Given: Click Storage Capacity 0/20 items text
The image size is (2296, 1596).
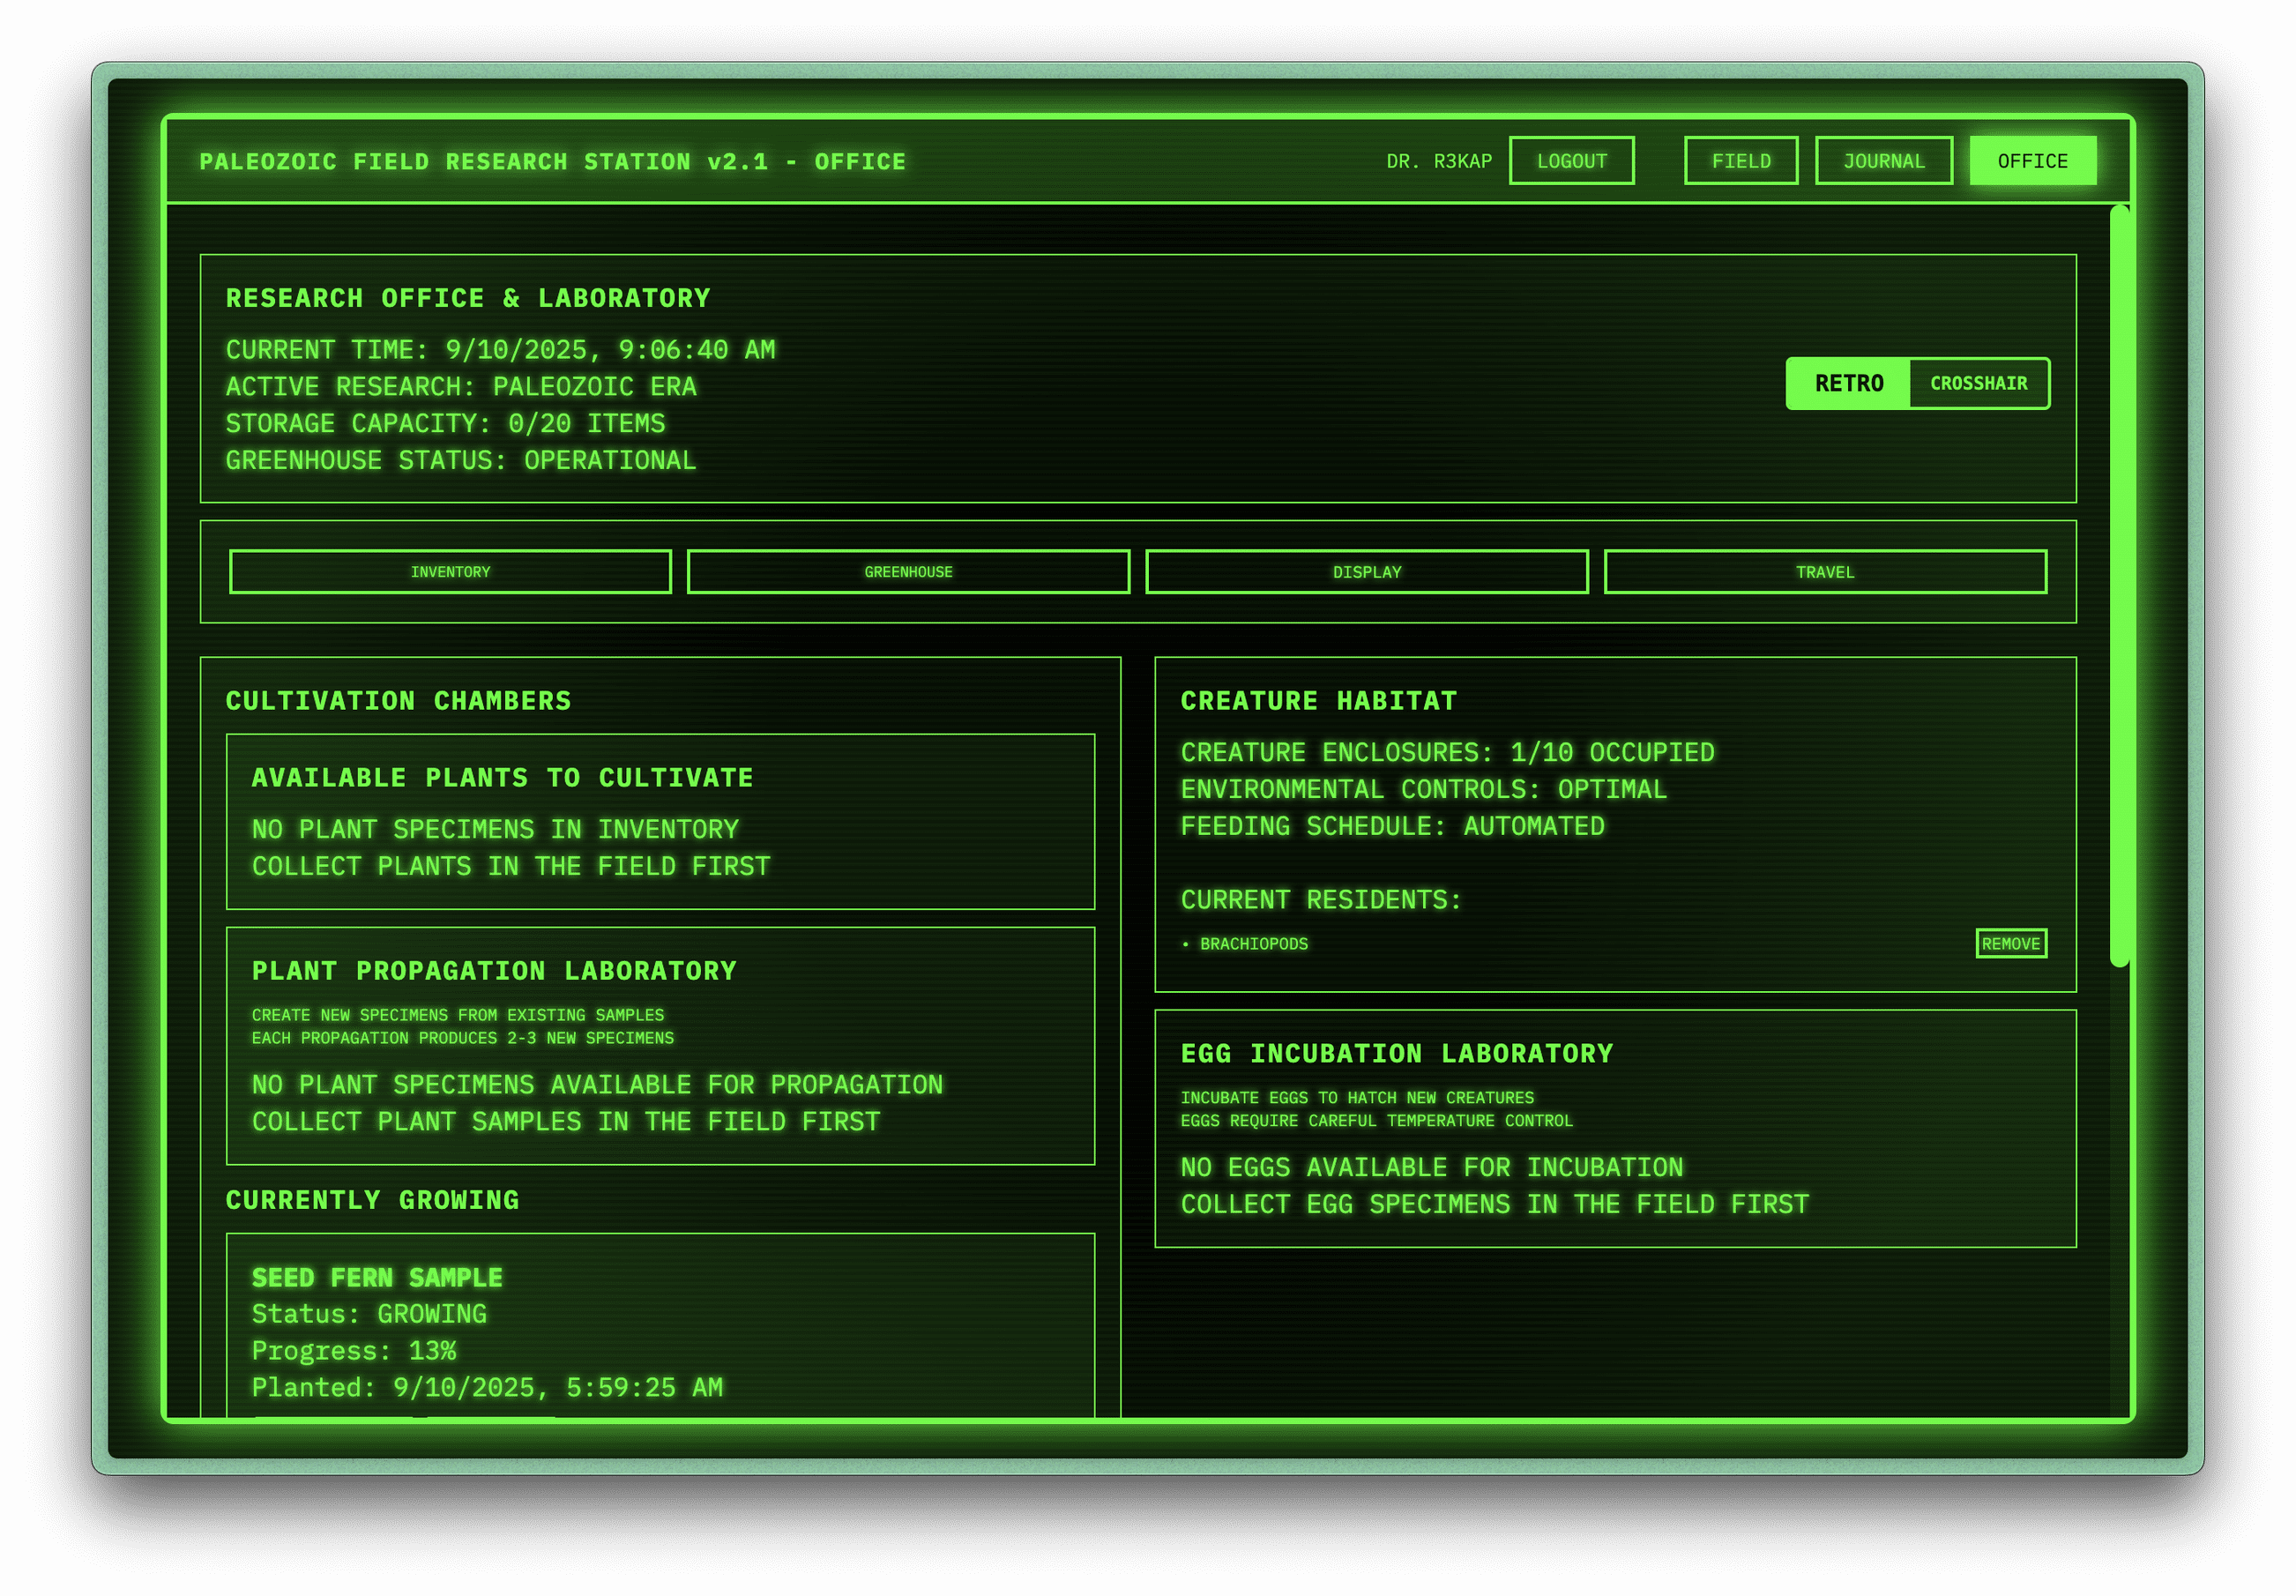Looking at the screenshot, I should click(445, 424).
